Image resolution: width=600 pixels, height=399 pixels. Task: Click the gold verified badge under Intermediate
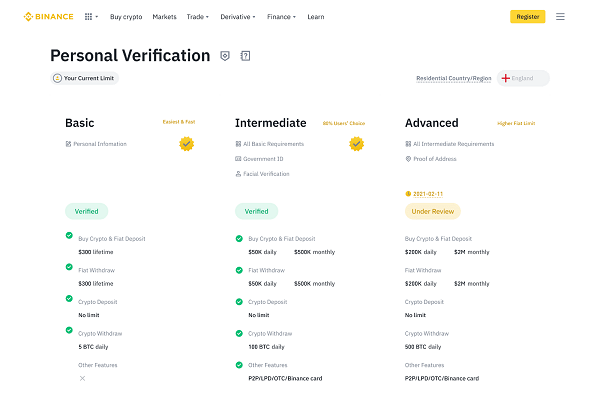pyautogui.click(x=356, y=144)
